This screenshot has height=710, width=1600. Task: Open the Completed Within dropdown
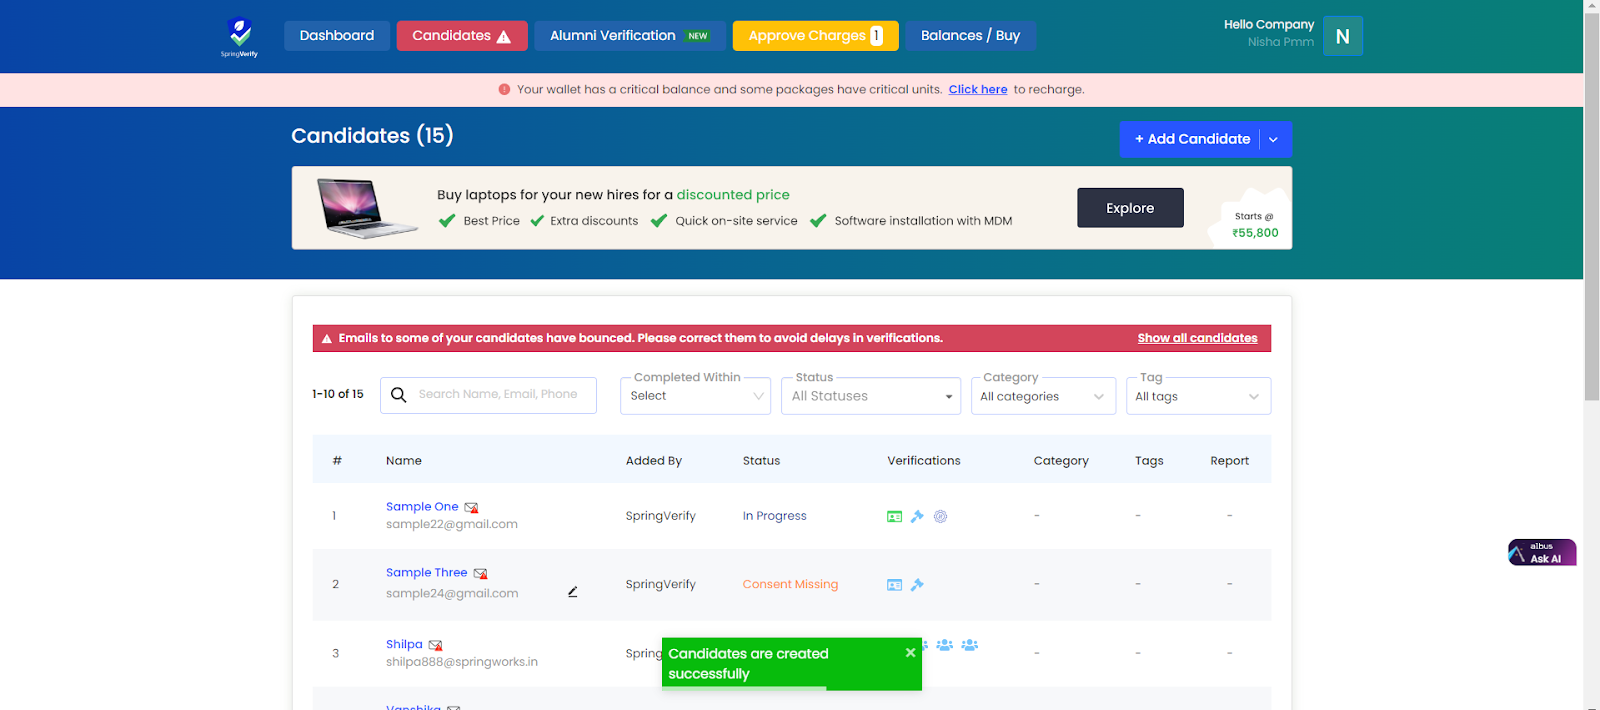[x=695, y=396]
